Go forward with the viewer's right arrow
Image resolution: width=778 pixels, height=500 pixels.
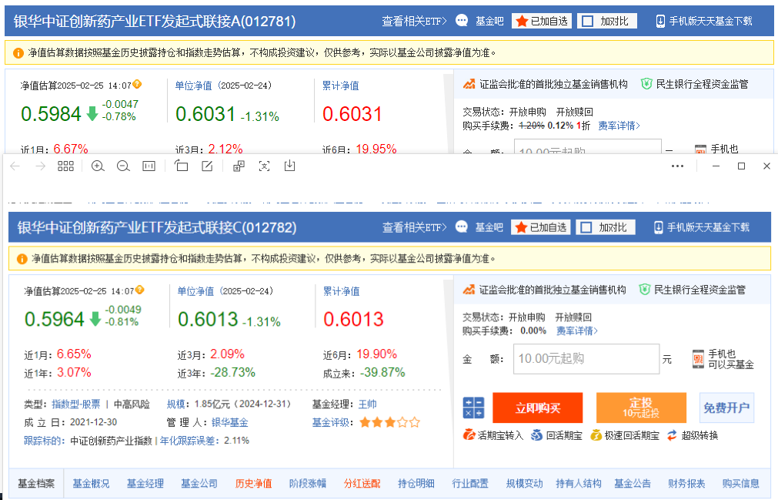(40, 166)
